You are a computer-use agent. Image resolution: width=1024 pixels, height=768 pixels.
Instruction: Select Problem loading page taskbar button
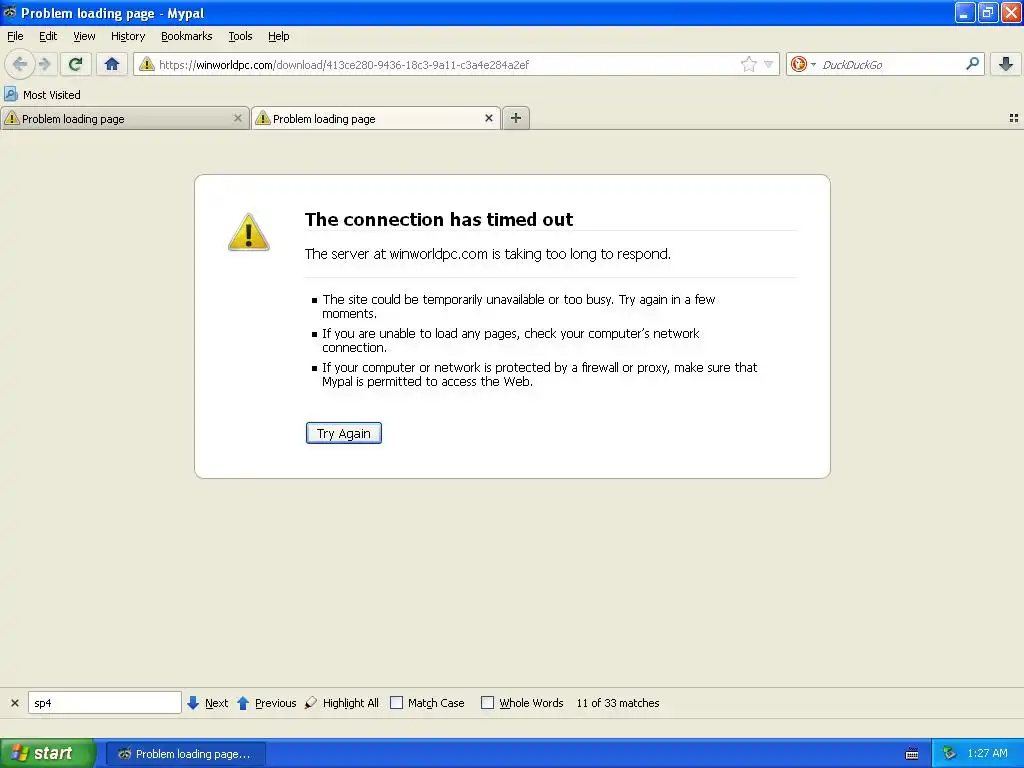click(x=186, y=754)
